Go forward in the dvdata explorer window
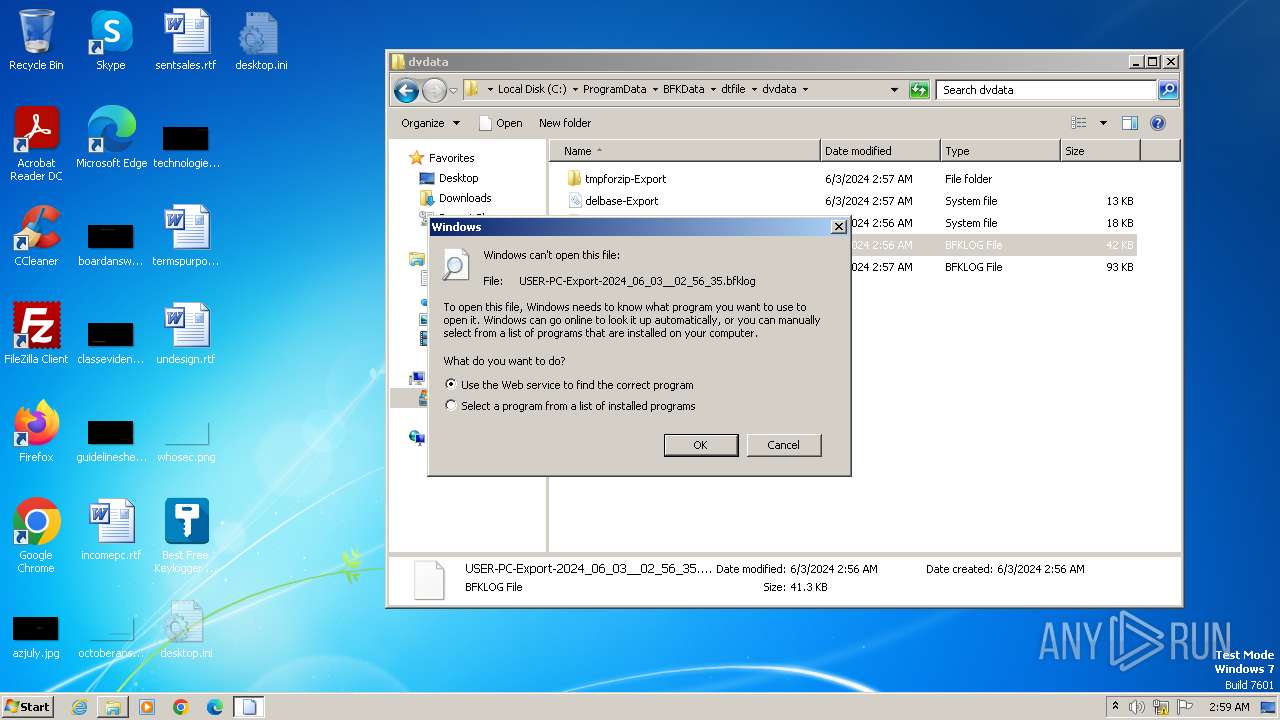This screenshot has width=1280, height=720. 434,90
